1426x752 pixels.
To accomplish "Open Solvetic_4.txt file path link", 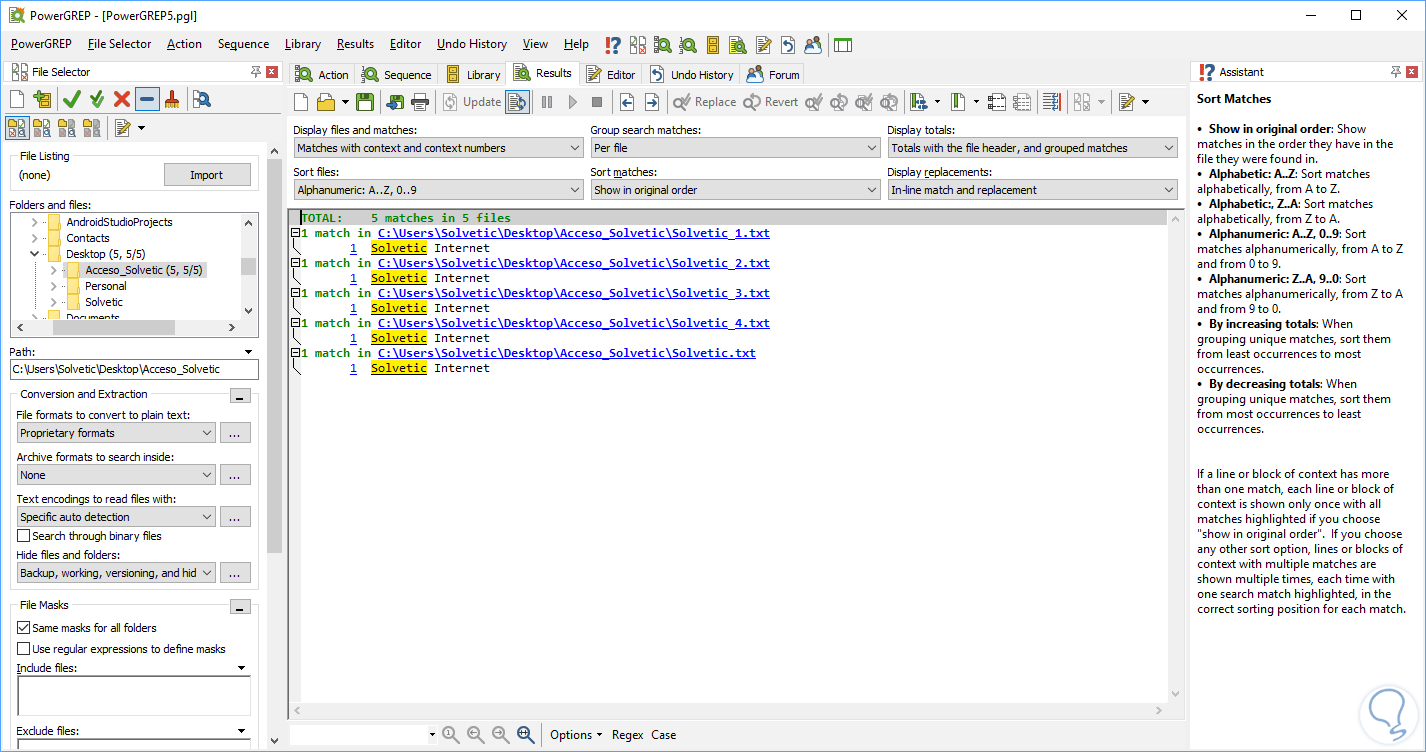I will [x=574, y=323].
